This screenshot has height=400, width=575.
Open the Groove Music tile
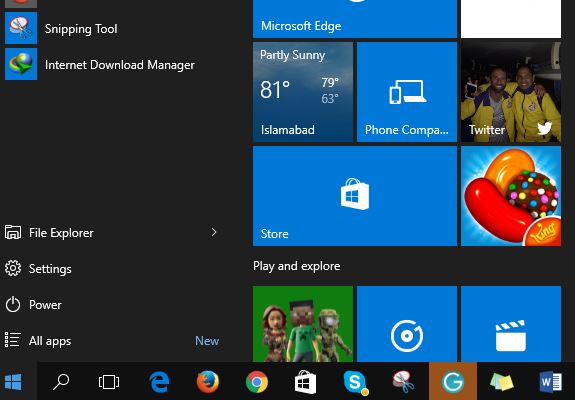coord(407,324)
